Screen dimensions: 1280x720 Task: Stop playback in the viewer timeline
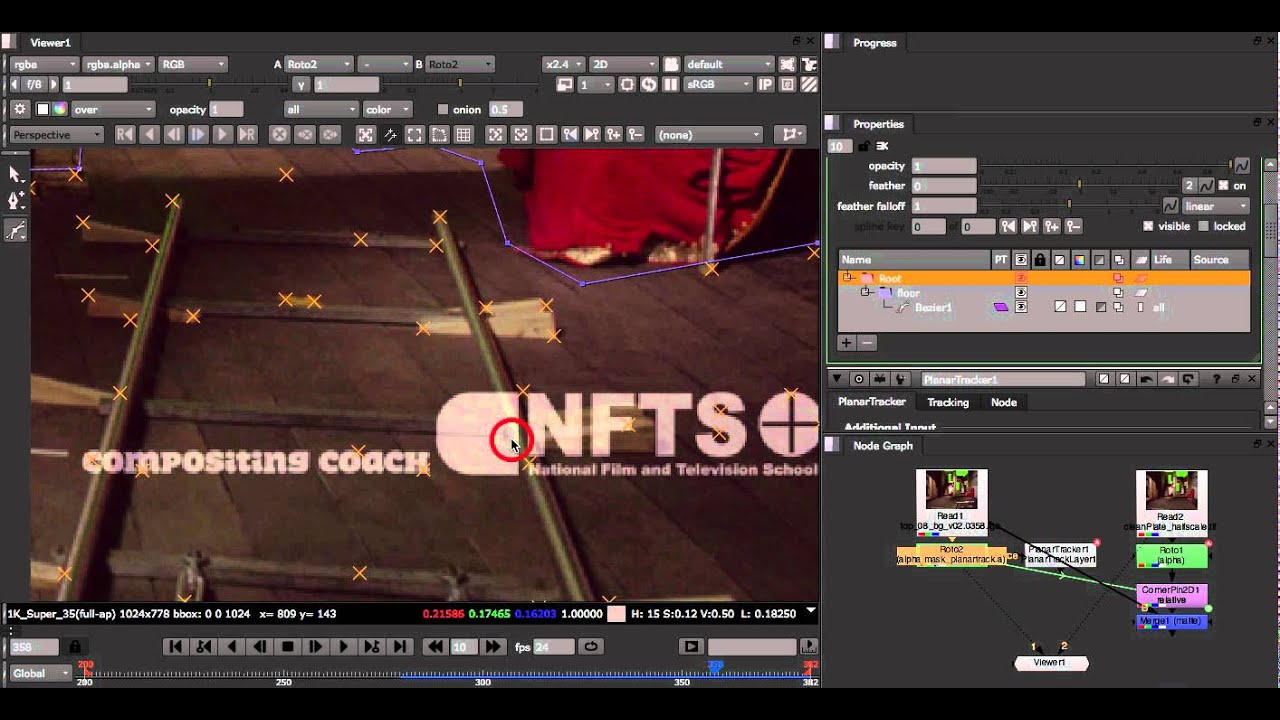tap(288, 647)
